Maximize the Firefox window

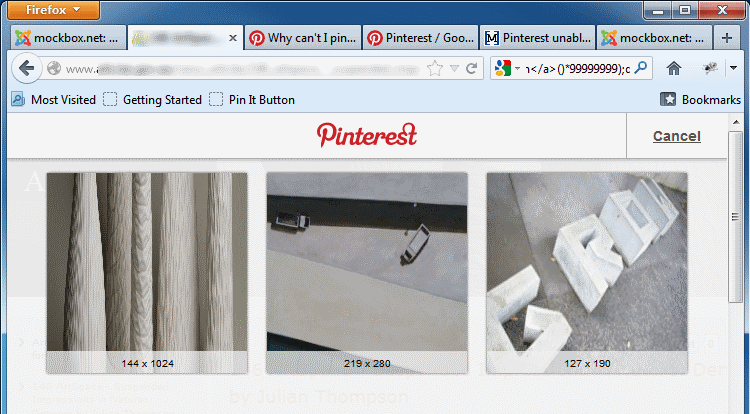tap(685, 10)
